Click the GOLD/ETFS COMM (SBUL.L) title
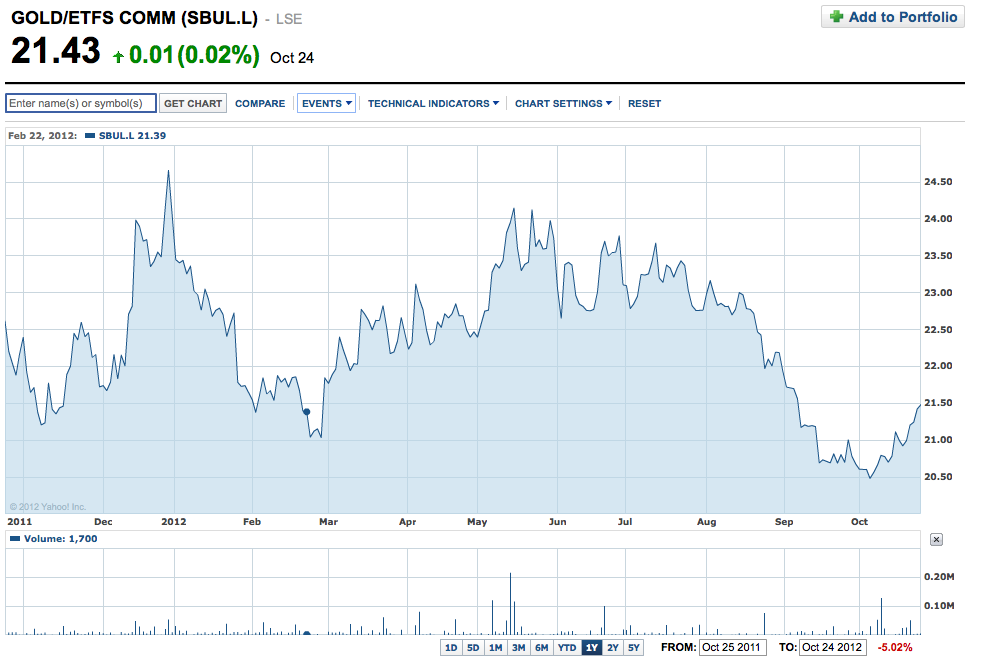990x656 pixels. point(134,18)
